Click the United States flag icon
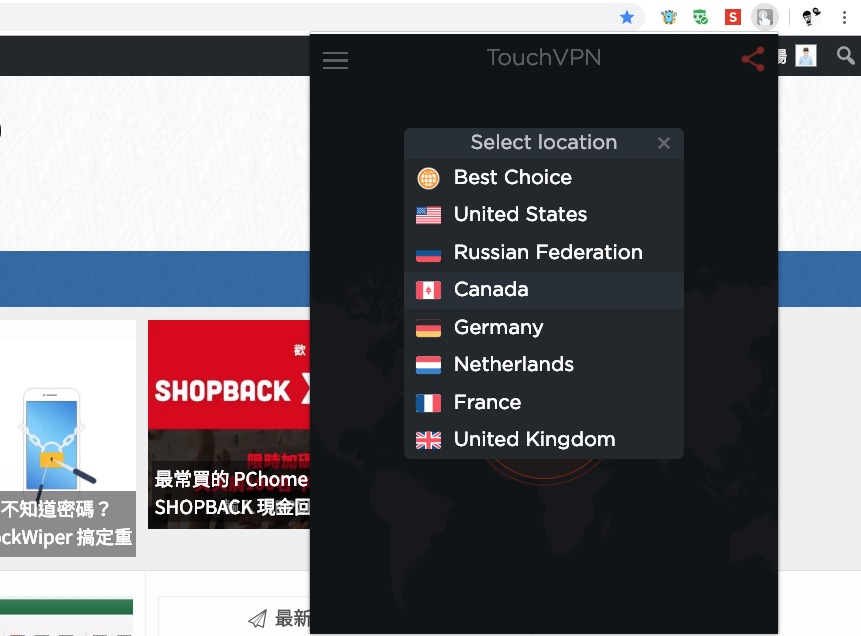This screenshot has height=636, width=861. click(428, 215)
